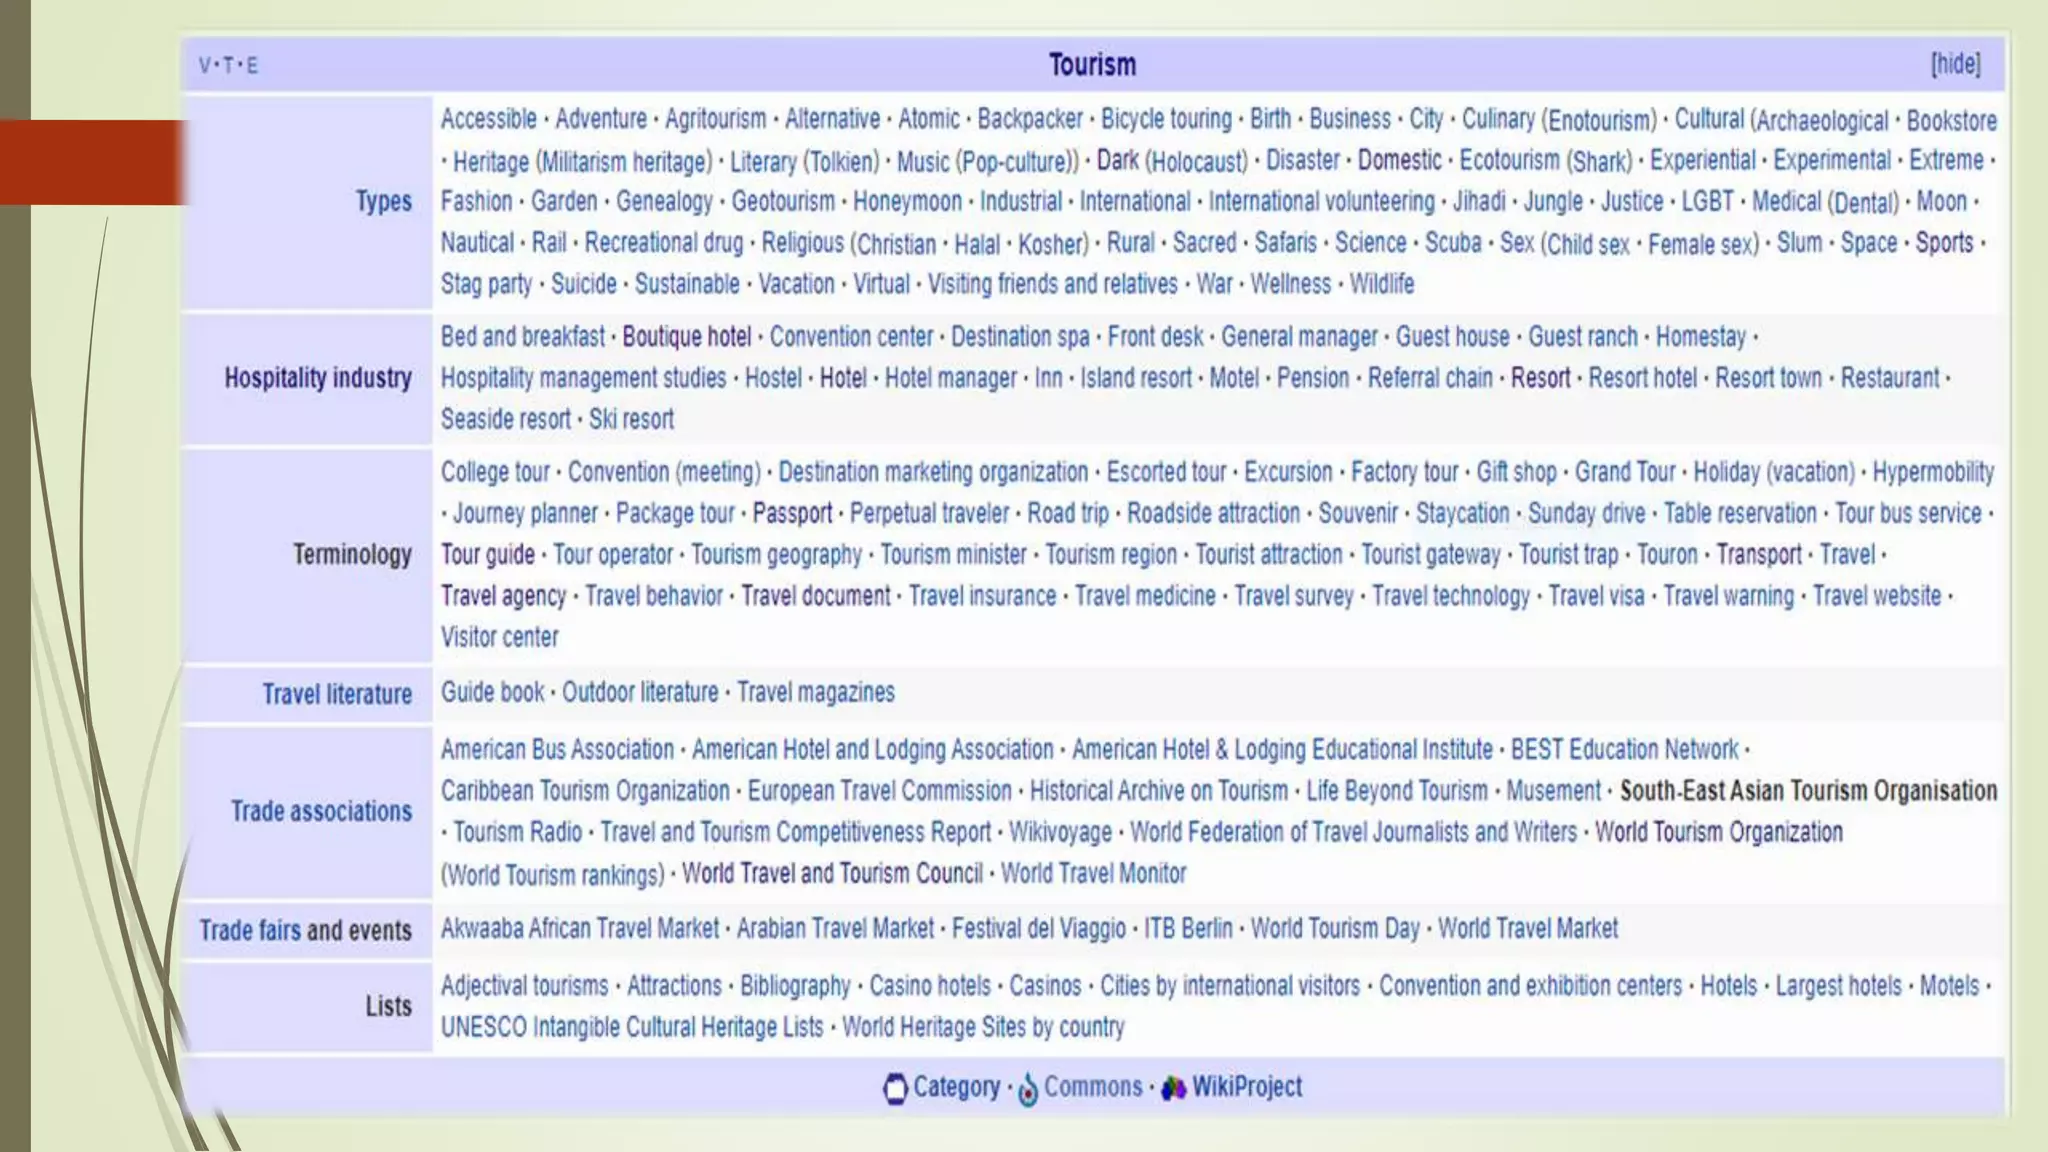Collapse the navbox with [hide]
The image size is (2048, 1152).
point(1954,65)
